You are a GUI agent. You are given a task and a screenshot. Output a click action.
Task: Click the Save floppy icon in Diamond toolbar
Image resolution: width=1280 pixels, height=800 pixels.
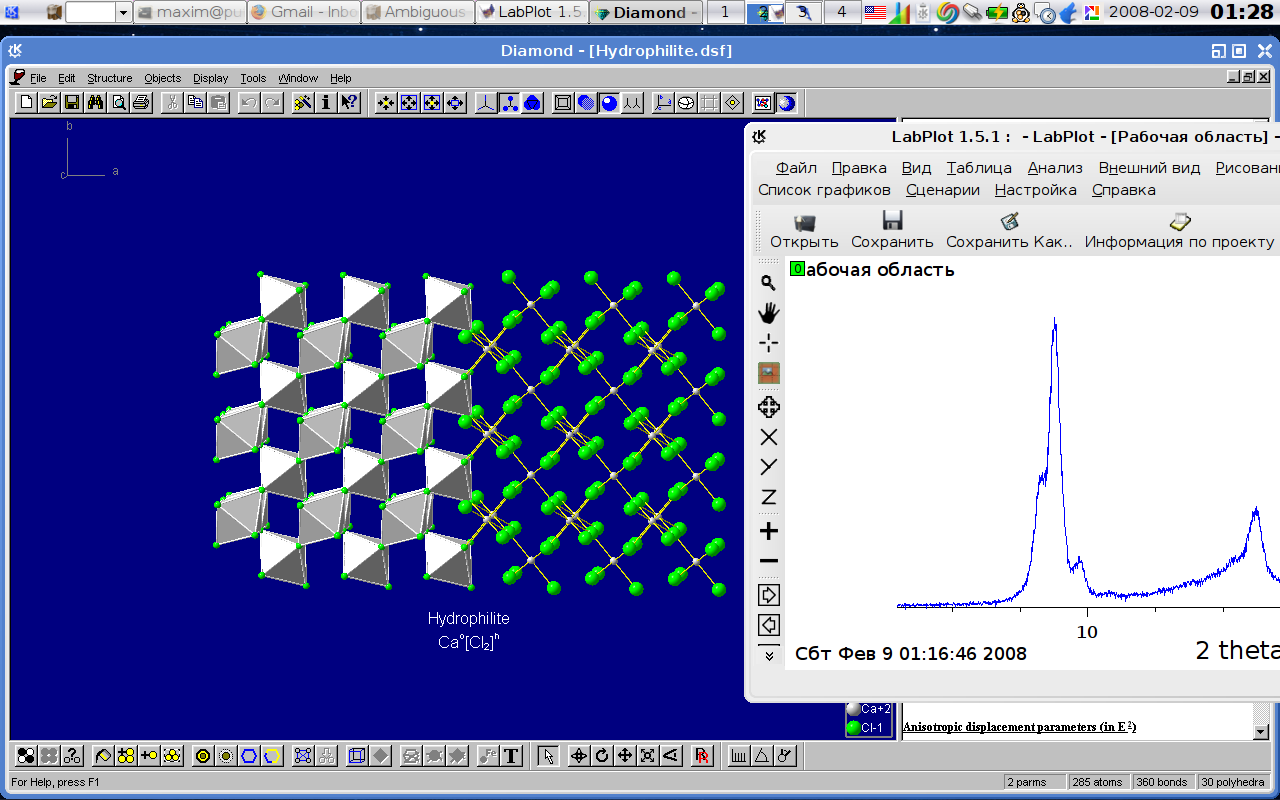[72, 102]
